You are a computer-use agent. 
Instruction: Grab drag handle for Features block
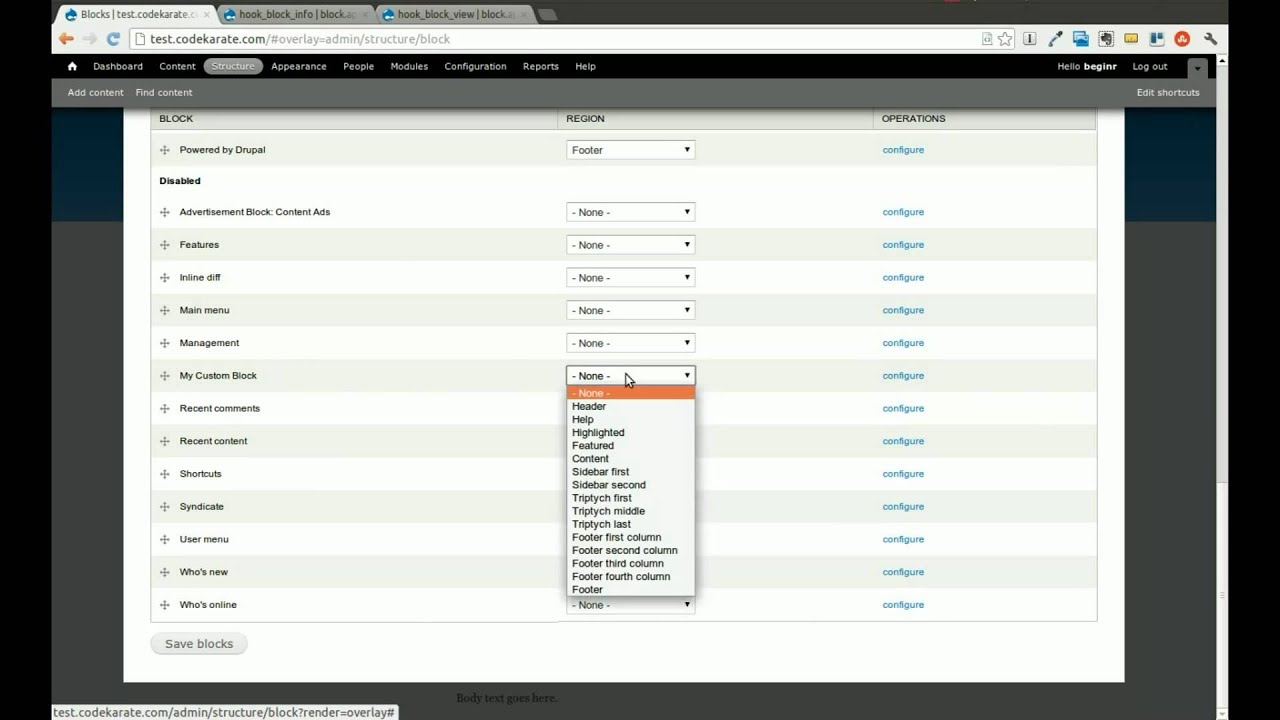(165, 245)
